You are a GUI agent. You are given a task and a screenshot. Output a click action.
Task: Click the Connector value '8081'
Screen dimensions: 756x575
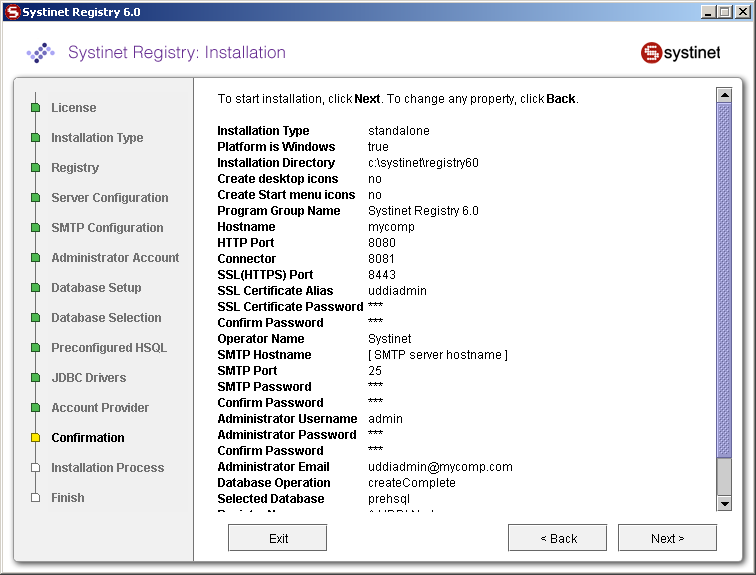tap(381, 258)
